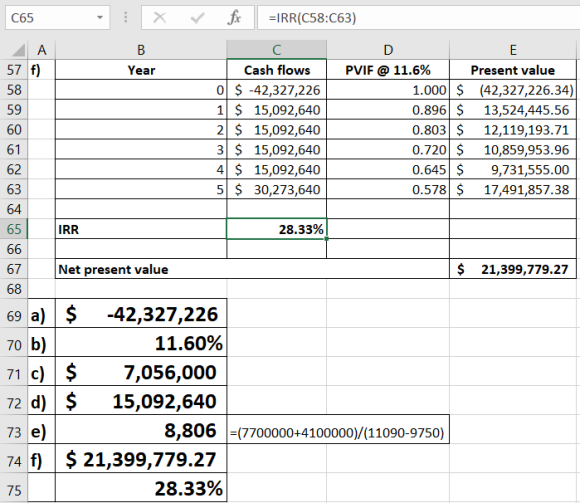Cancel formula entry with the X icon
This screenshot has width=580, height=503.
[x=160, y=17]
